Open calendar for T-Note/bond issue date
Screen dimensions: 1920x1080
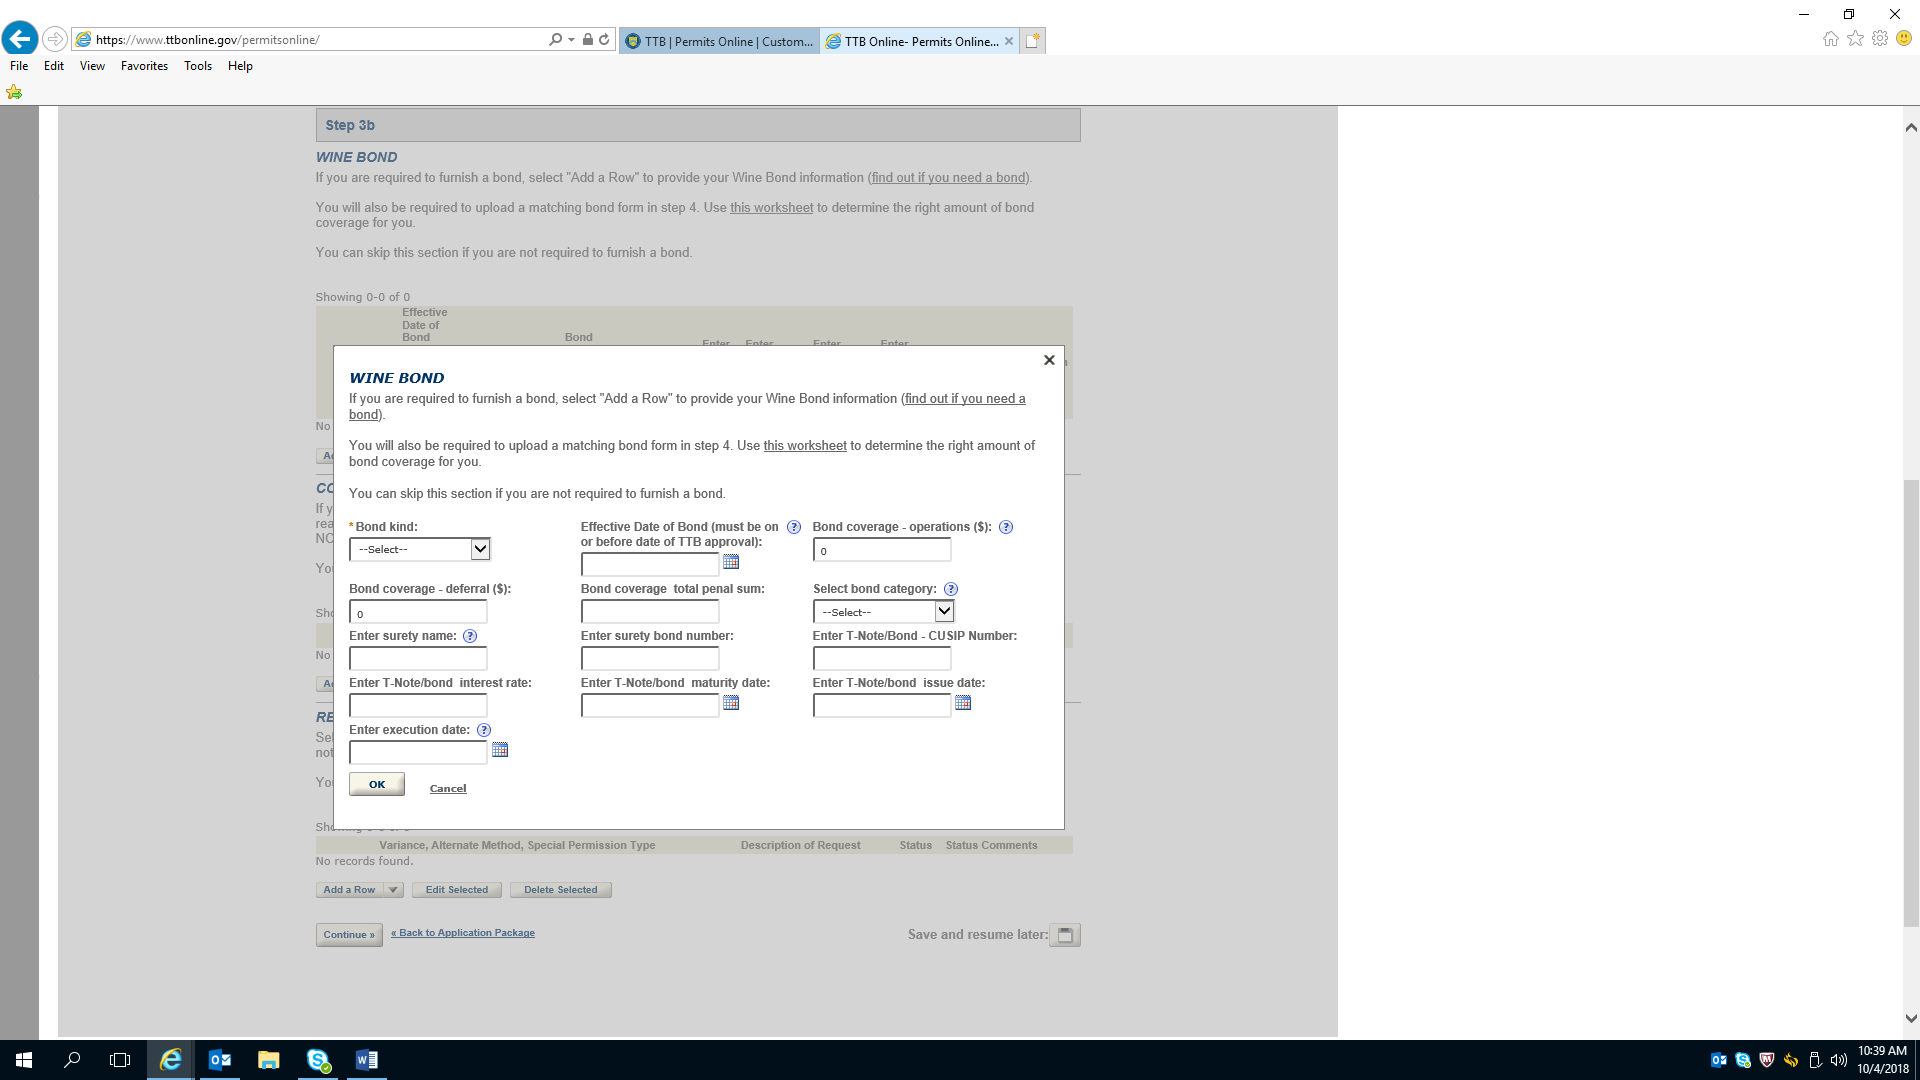point(963,703)
